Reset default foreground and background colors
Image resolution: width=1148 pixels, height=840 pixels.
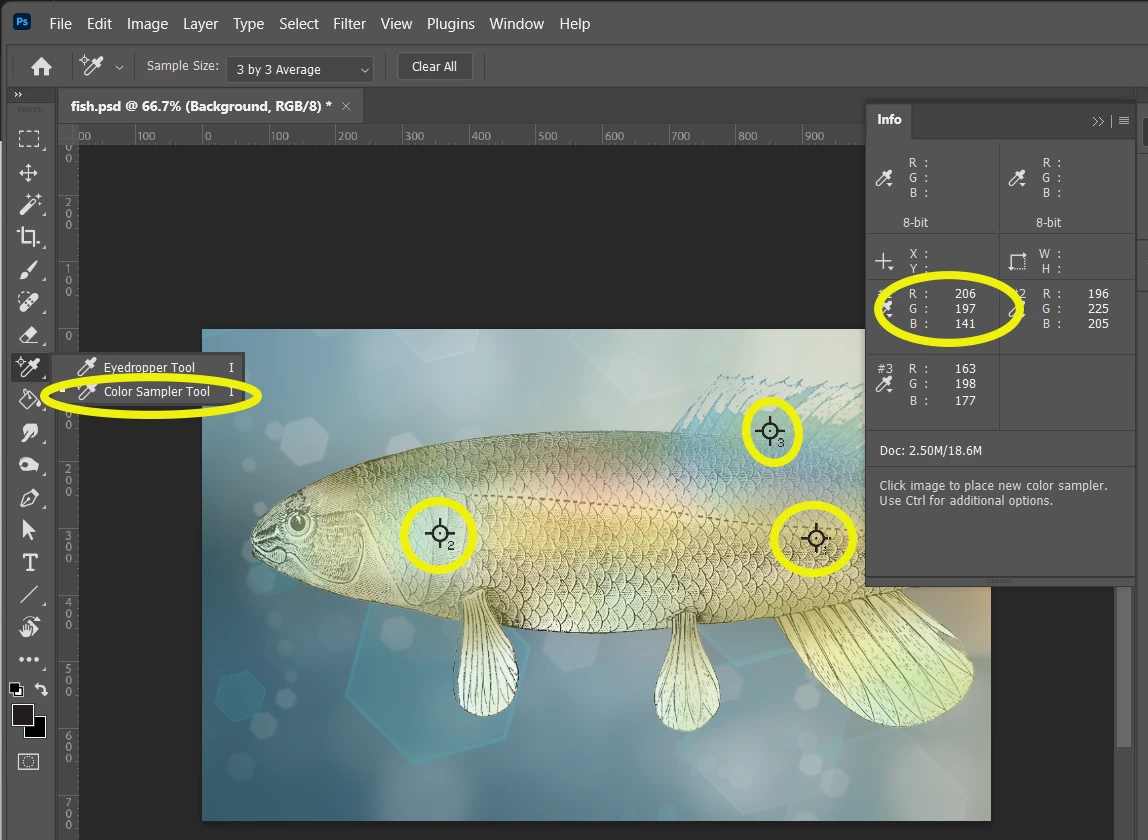15,689
